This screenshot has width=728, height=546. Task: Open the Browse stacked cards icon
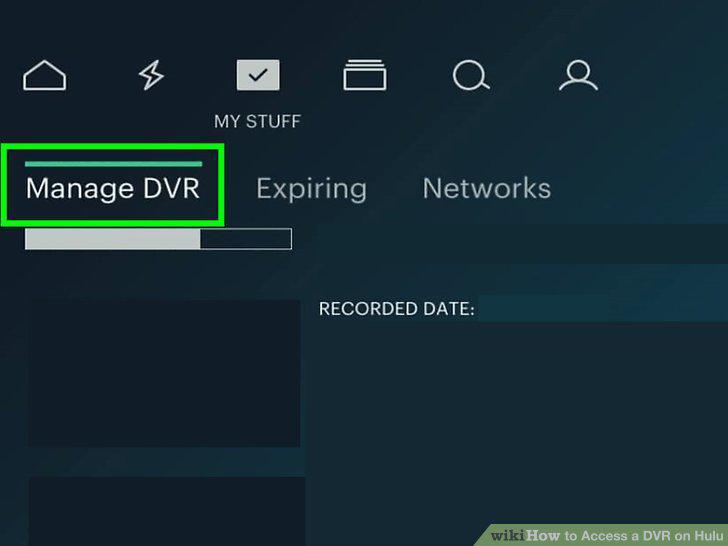(x=365, y=75)
